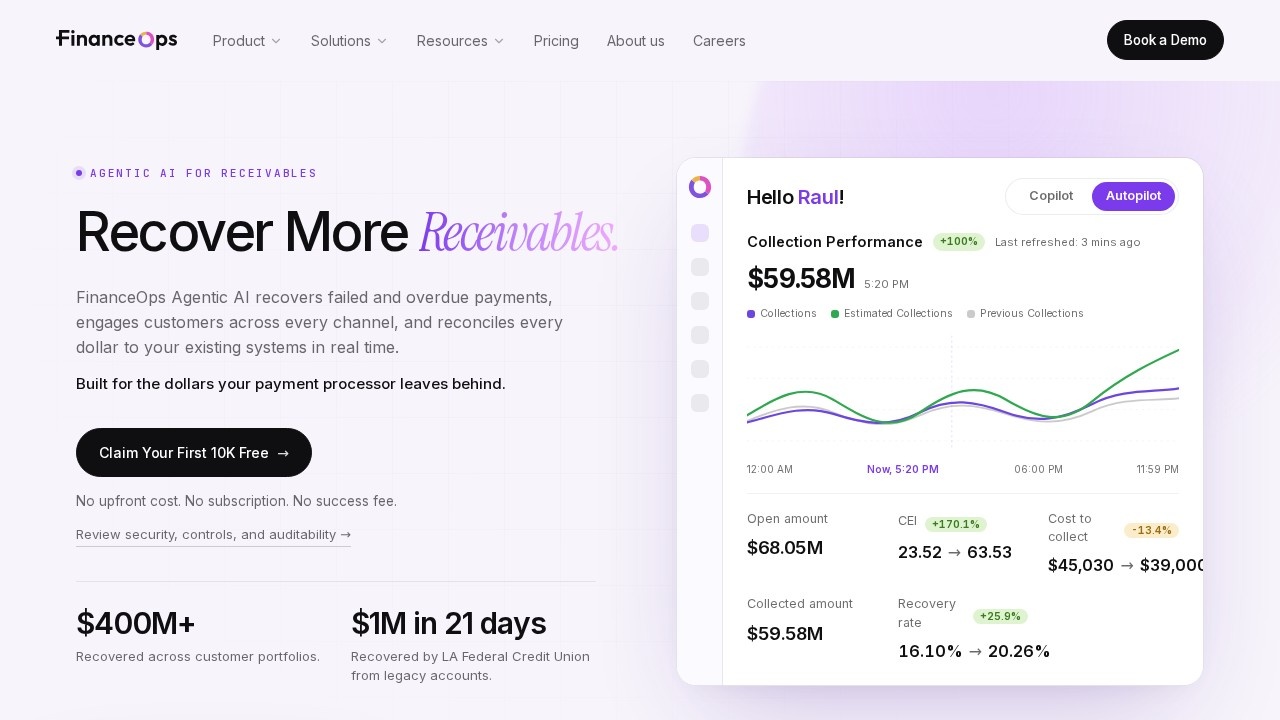Click the dashboard ring logo icon

700,187
